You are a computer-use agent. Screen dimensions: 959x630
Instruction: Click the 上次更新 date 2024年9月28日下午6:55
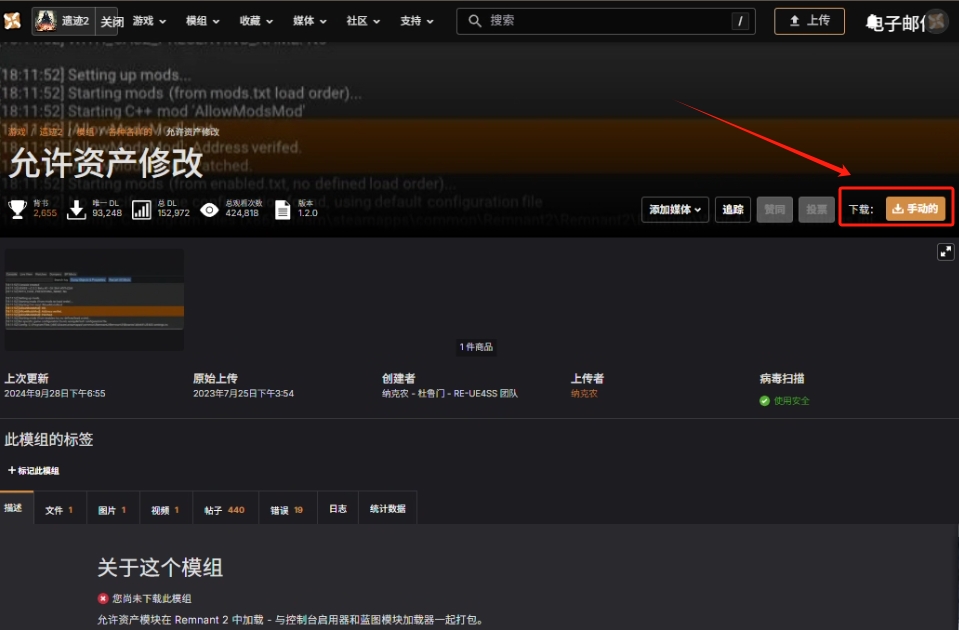55,393
